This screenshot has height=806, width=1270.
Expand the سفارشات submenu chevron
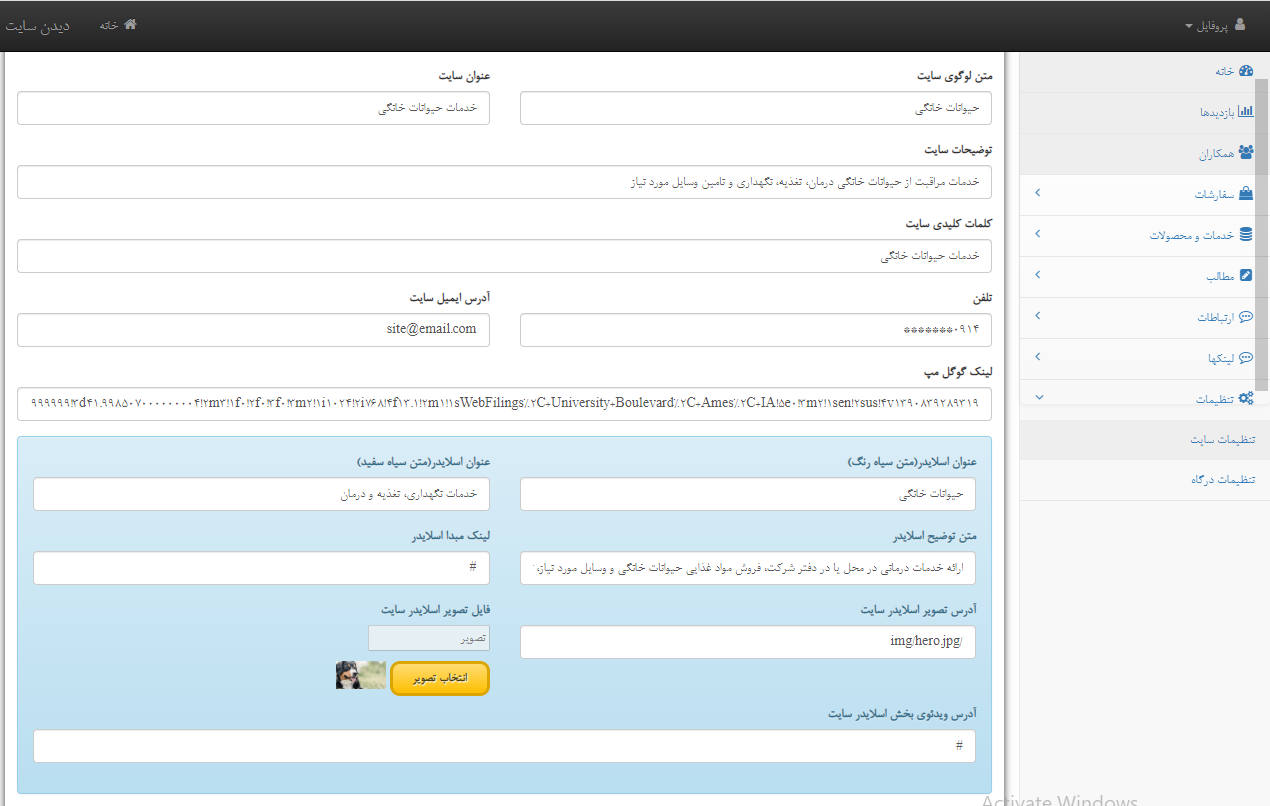(x=1037, y=193)
